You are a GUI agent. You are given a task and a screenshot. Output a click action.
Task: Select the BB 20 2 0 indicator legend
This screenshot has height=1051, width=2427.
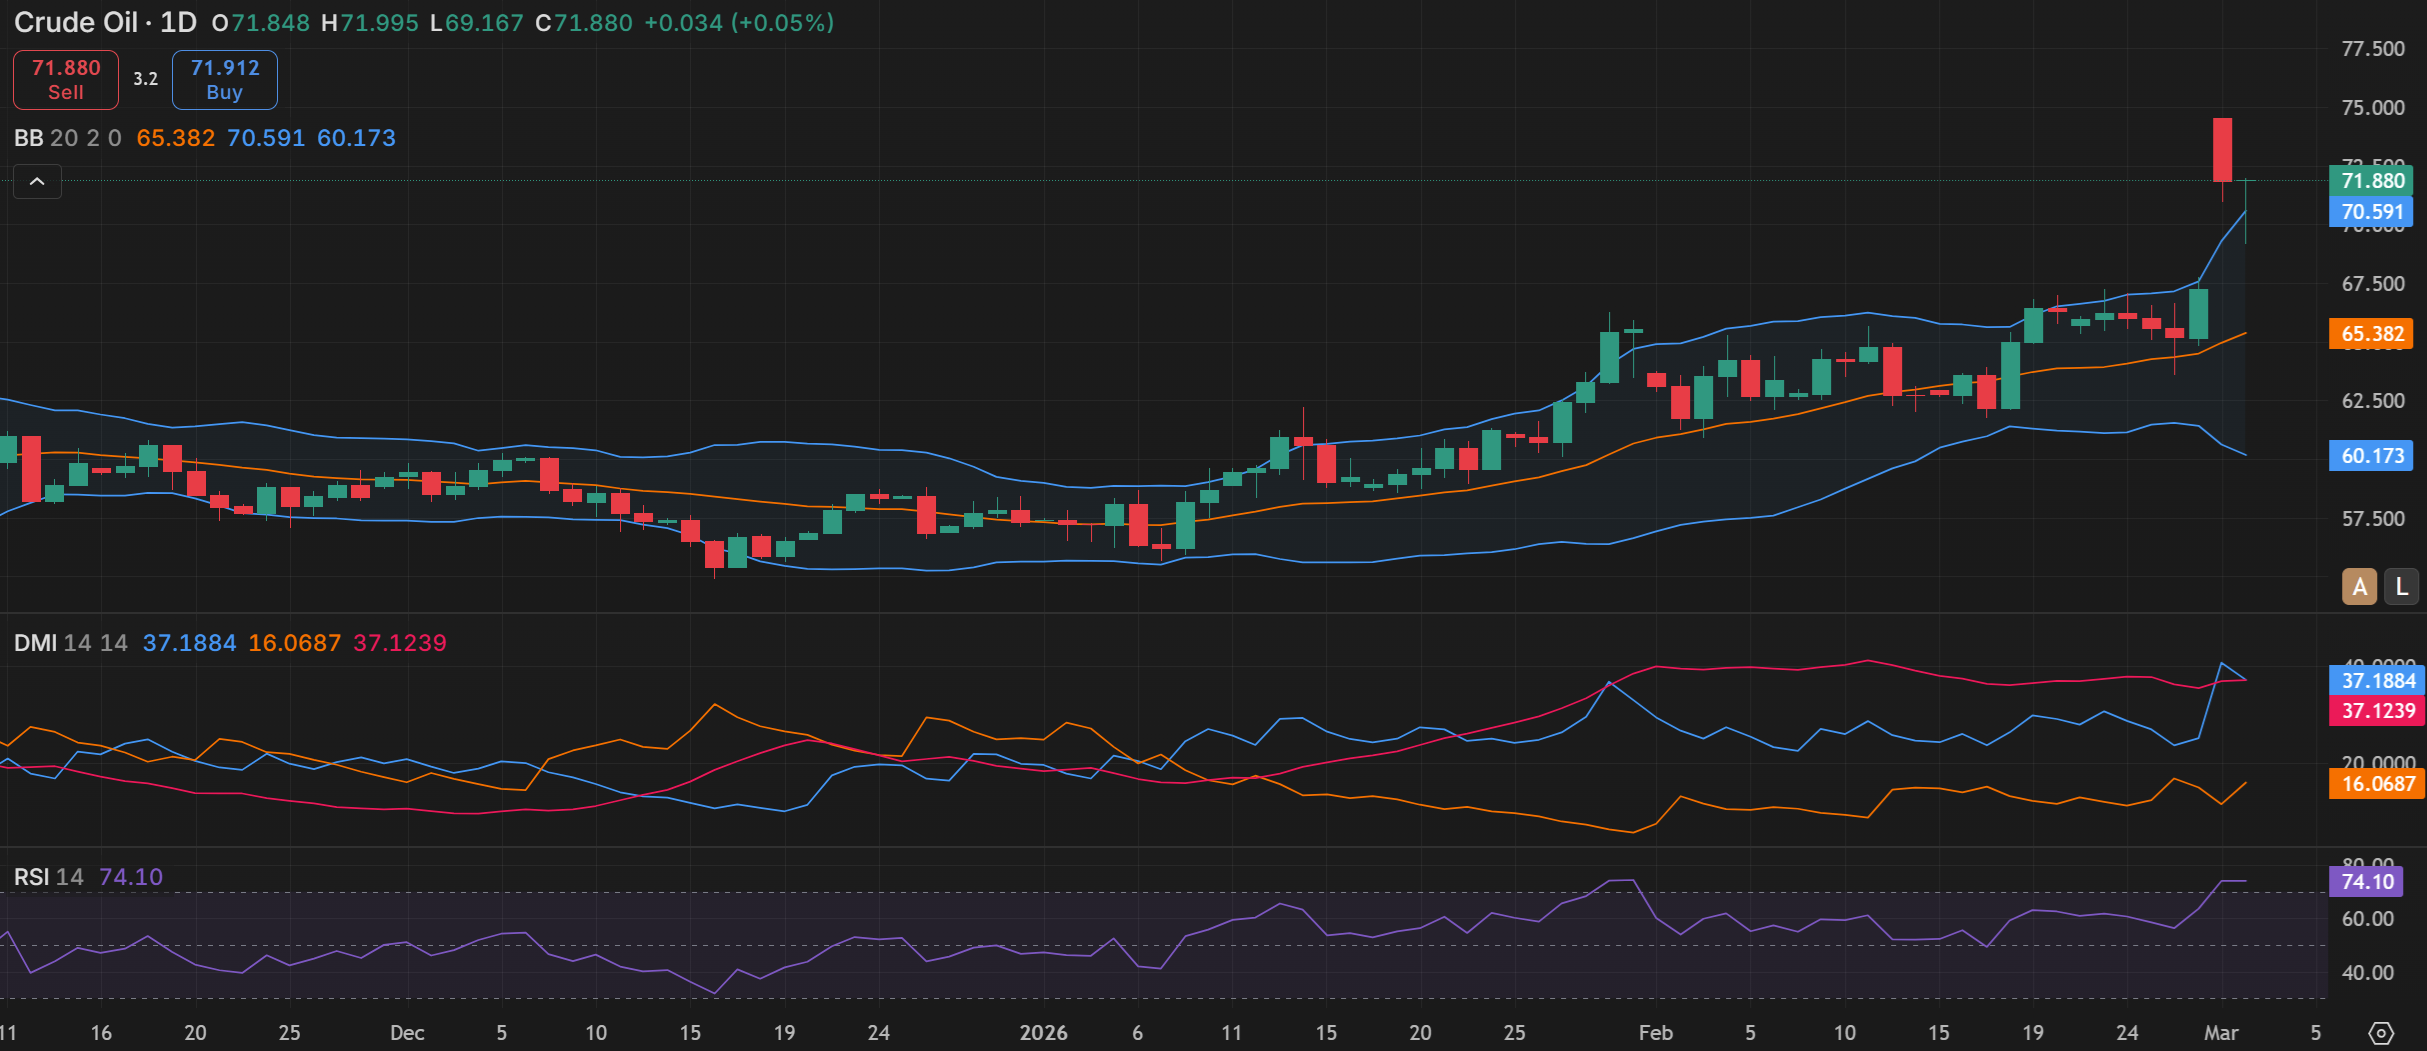(67, 138)
